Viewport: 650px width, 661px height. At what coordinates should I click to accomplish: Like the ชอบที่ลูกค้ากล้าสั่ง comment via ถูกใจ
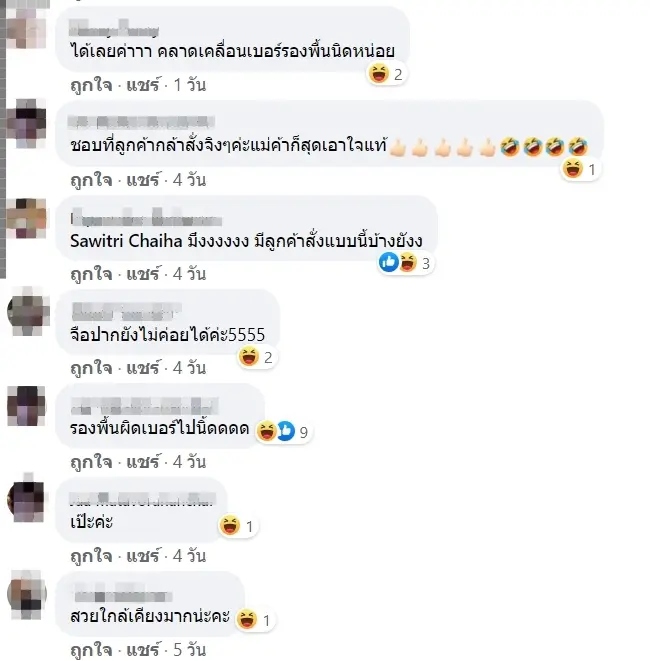(91, 180)
